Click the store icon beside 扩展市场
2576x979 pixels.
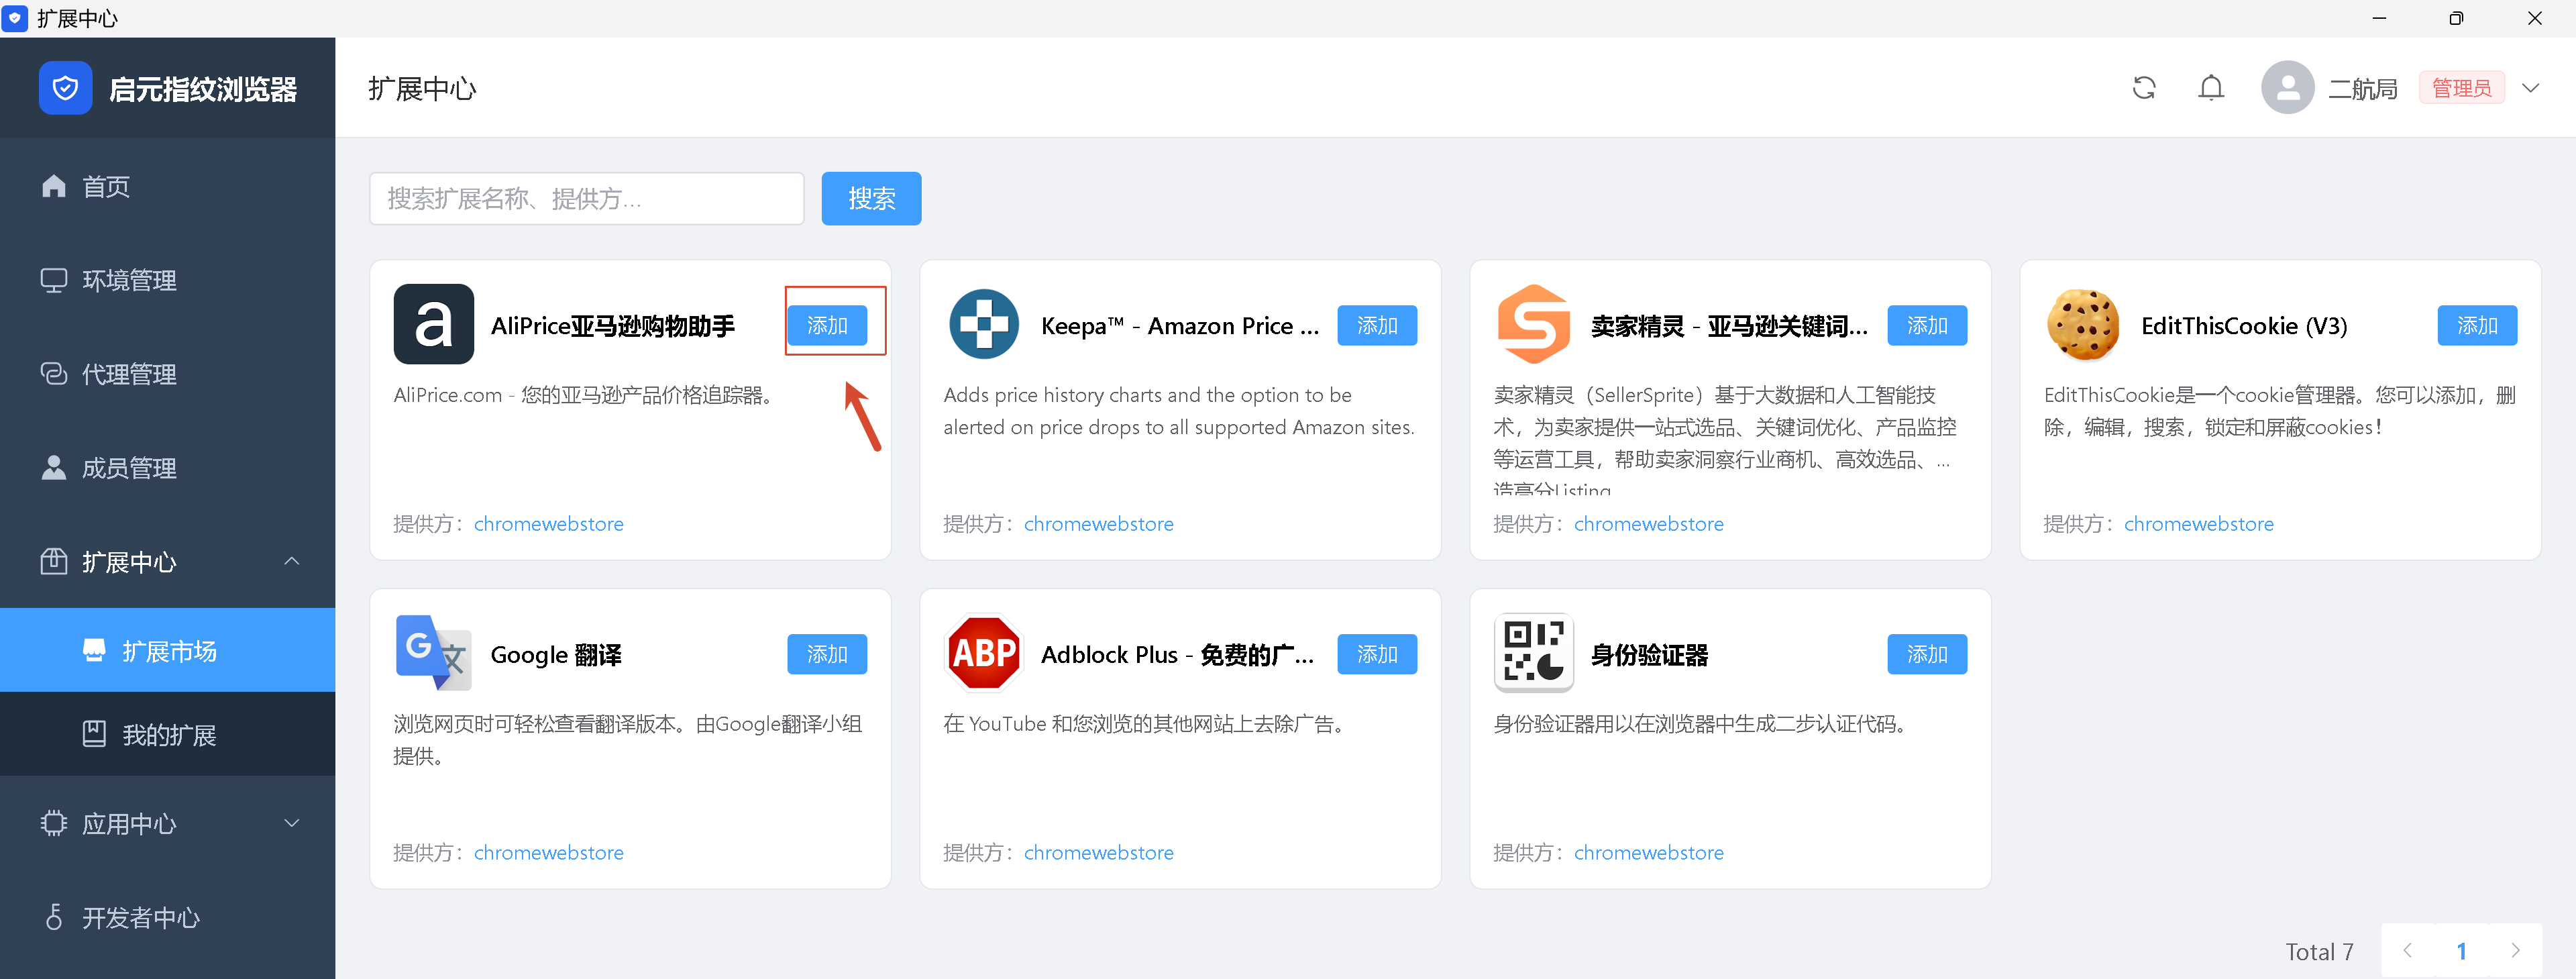94,651
